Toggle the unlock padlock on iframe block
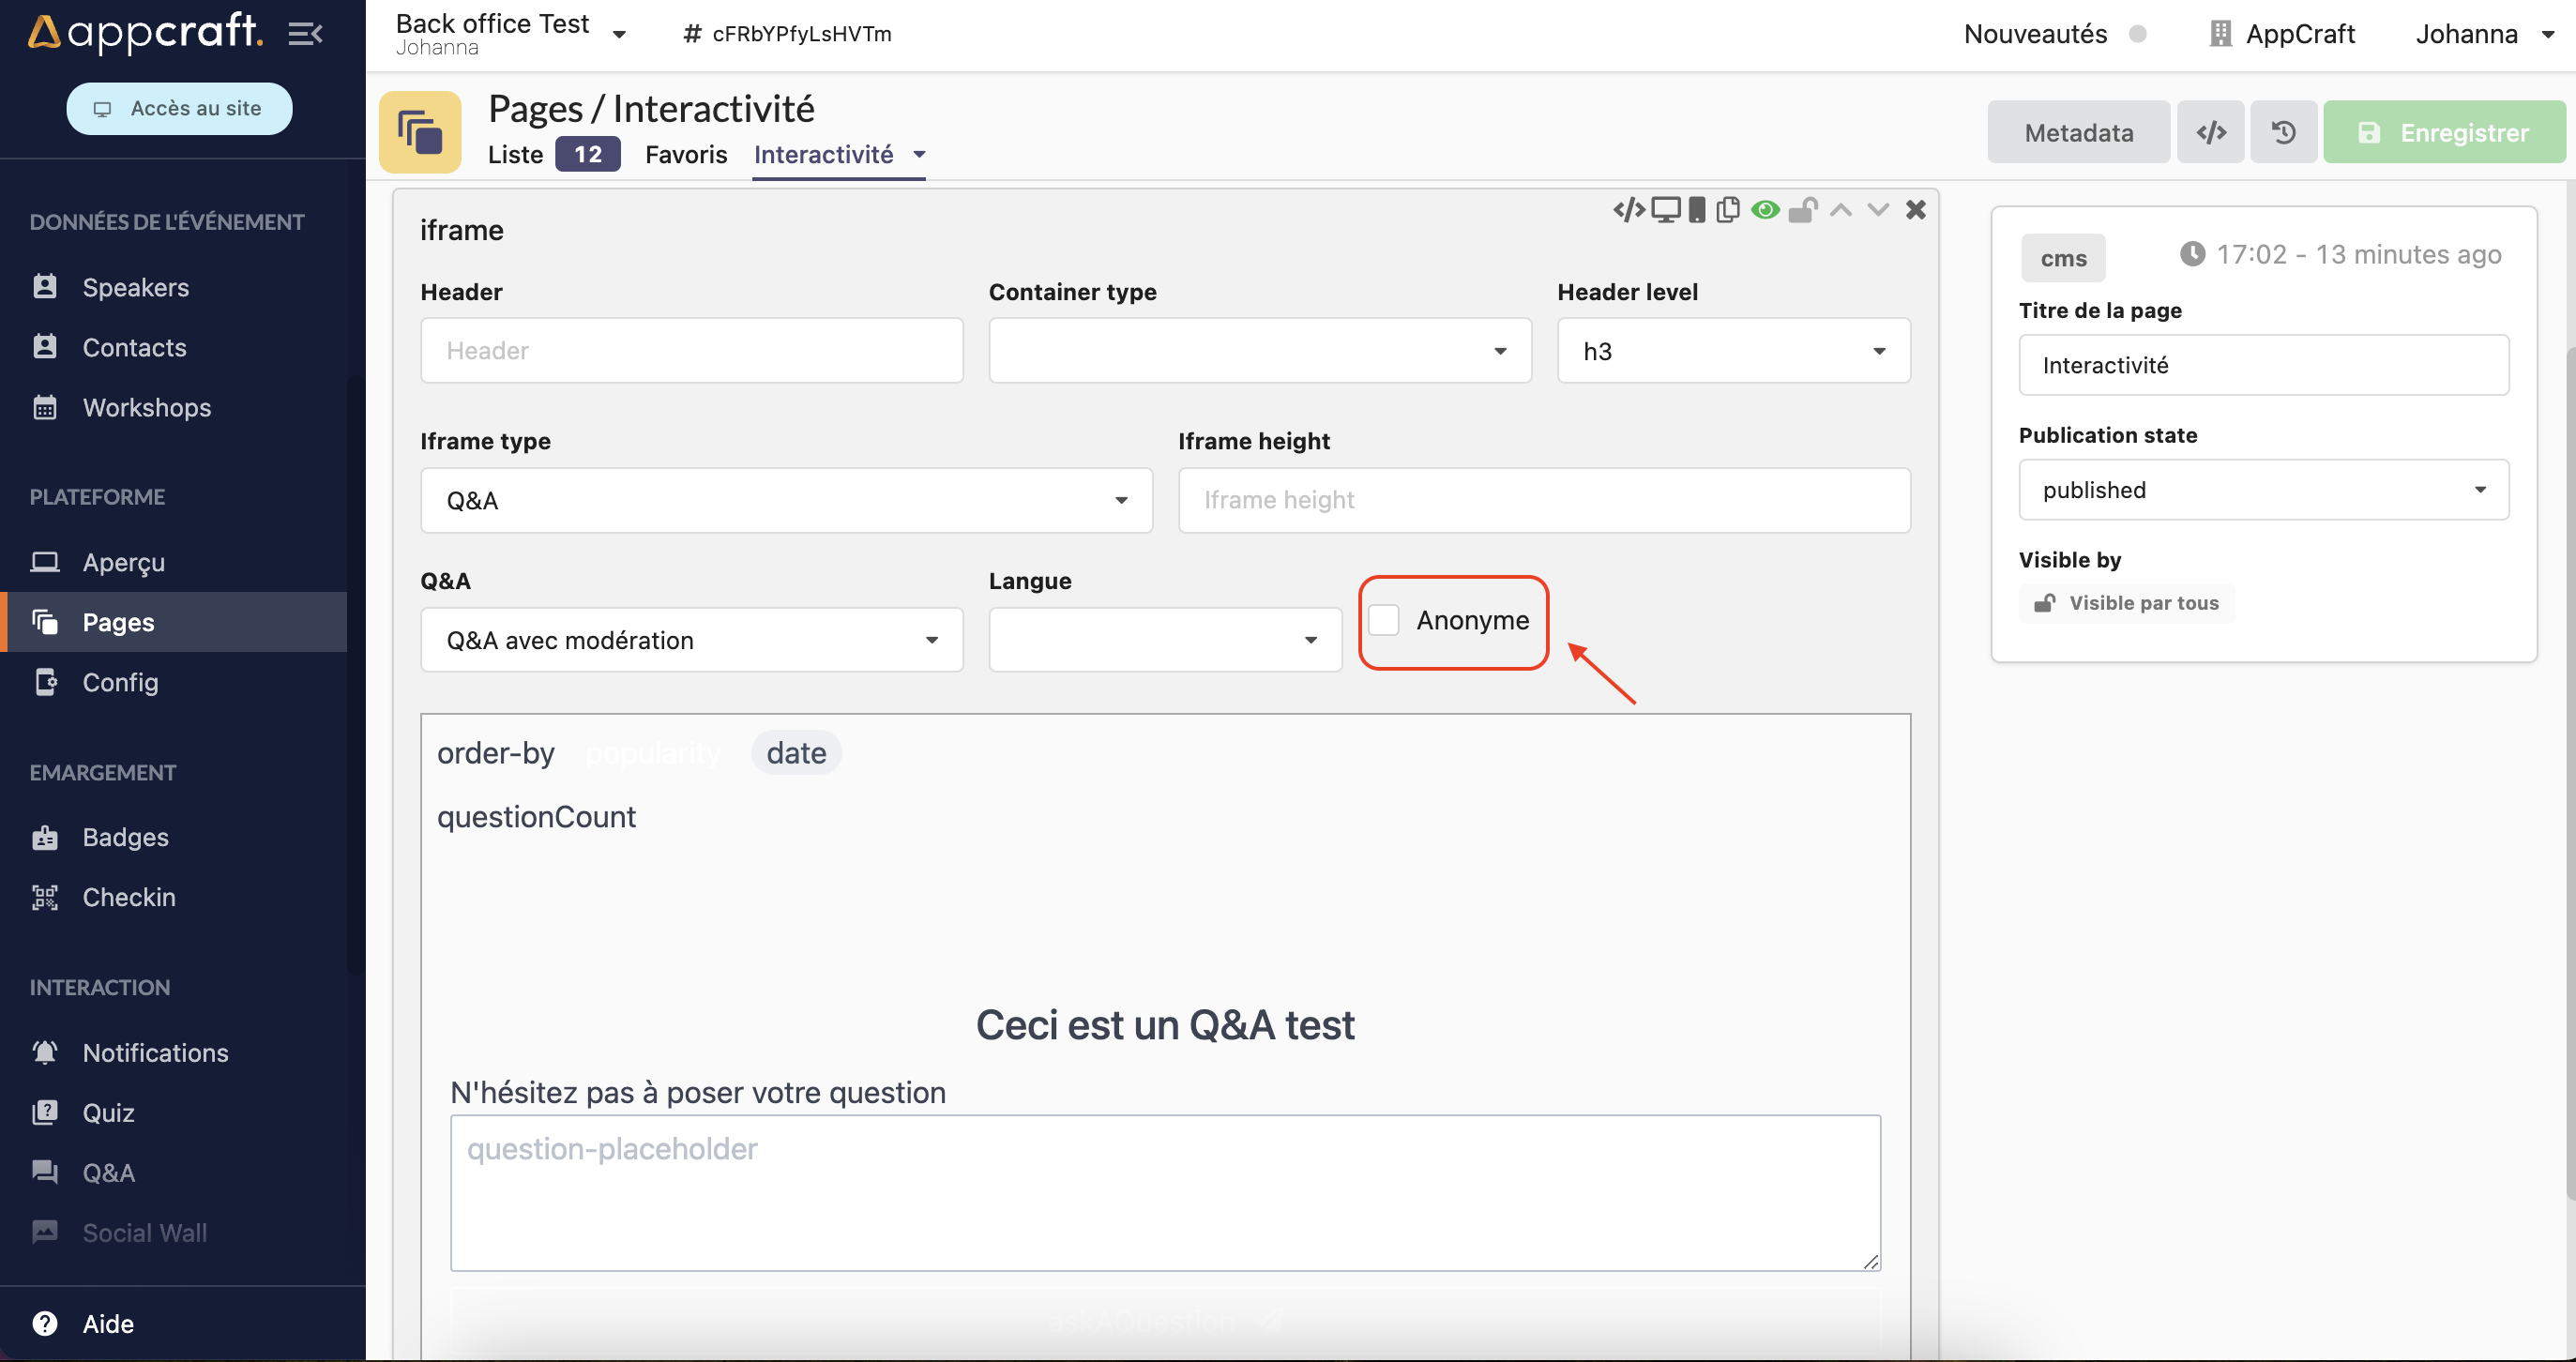Screen dimensions: 2576x1362 tap(1802, 210)
